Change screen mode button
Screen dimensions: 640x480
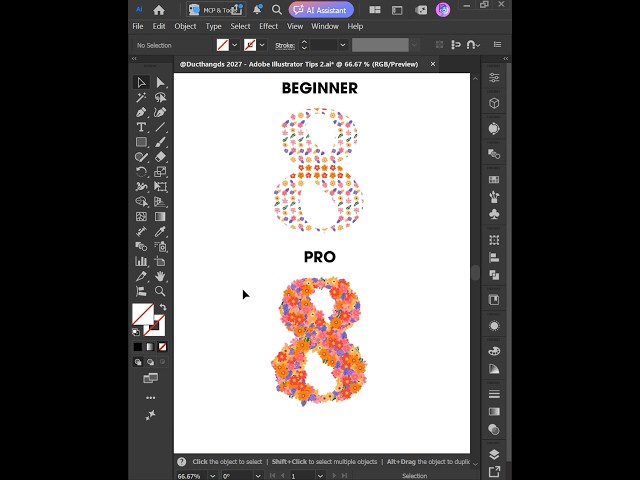click(x=150, y=378)
